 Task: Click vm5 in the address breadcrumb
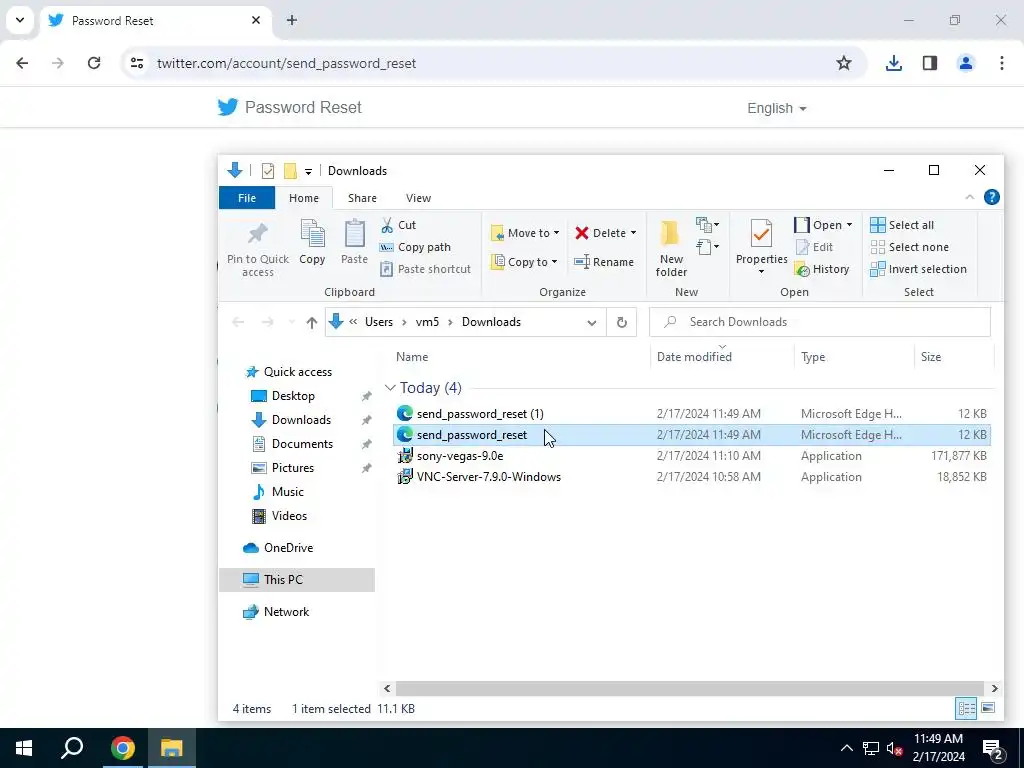coord(427,322)
